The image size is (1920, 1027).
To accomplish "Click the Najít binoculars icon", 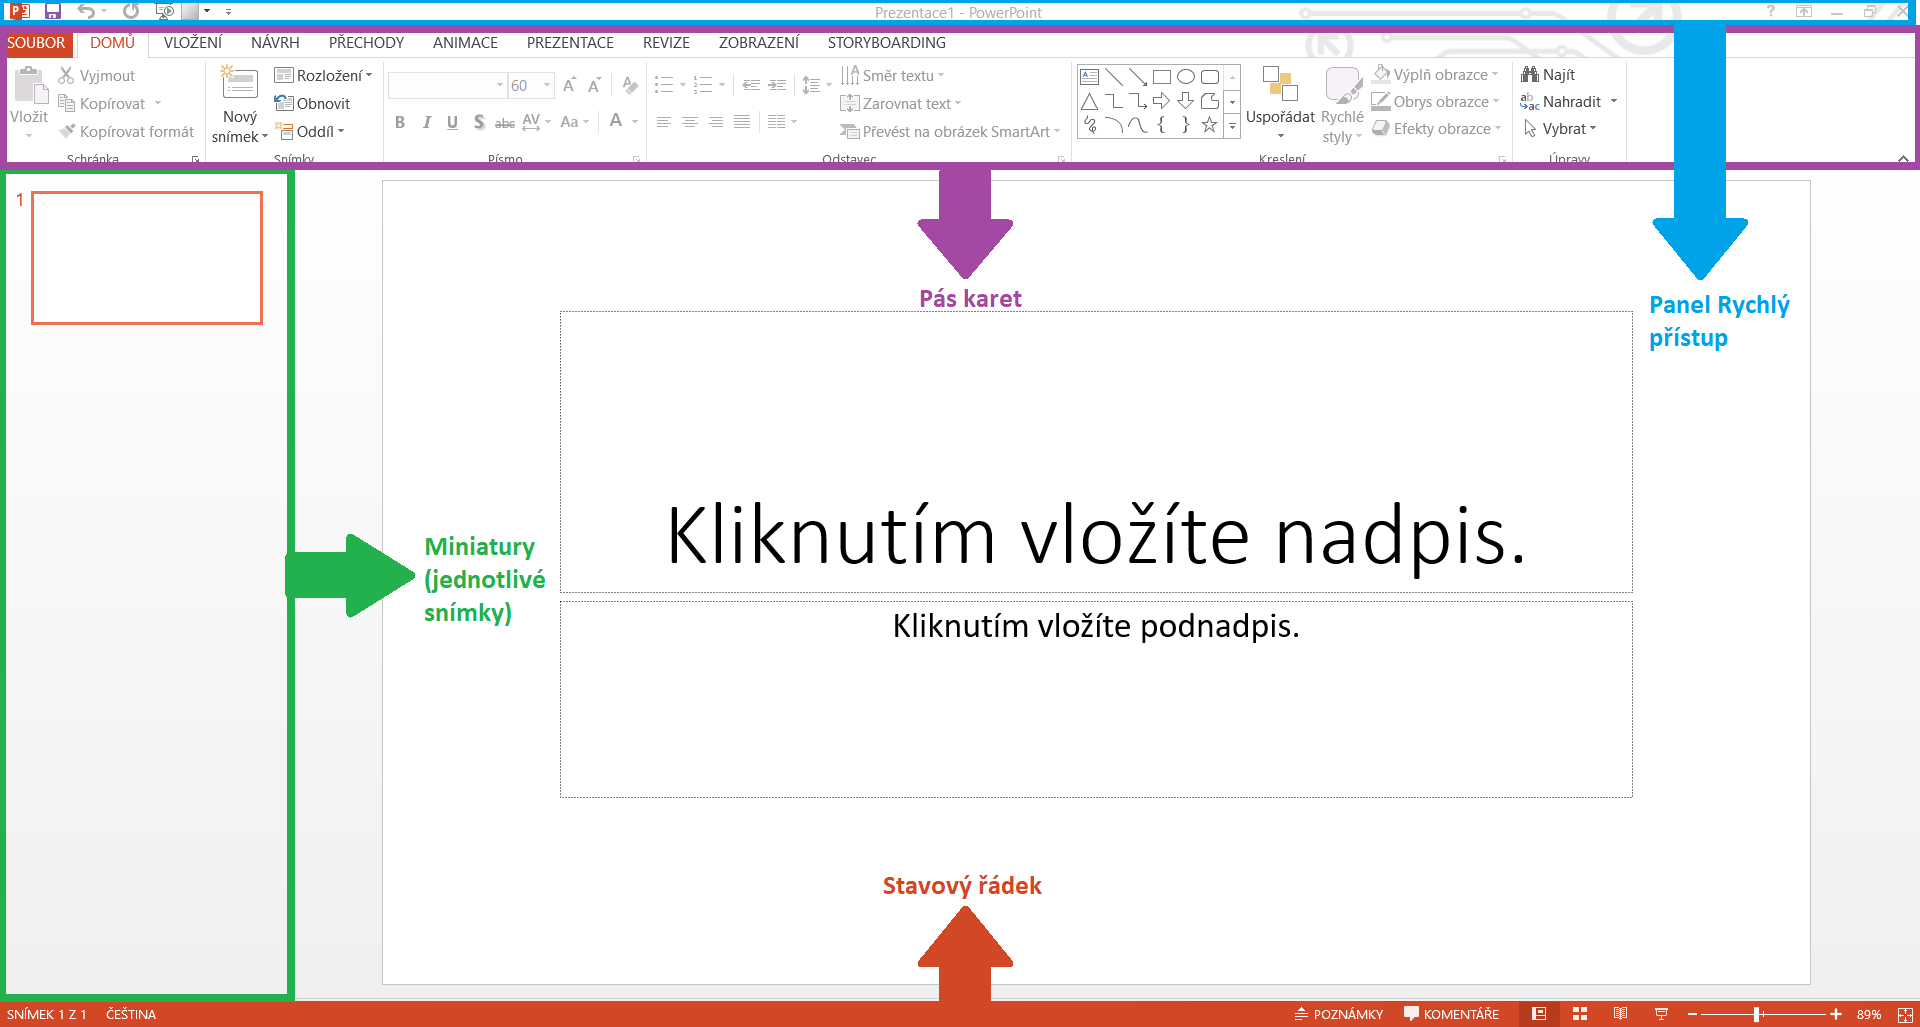I will [x=1530, y=75].
